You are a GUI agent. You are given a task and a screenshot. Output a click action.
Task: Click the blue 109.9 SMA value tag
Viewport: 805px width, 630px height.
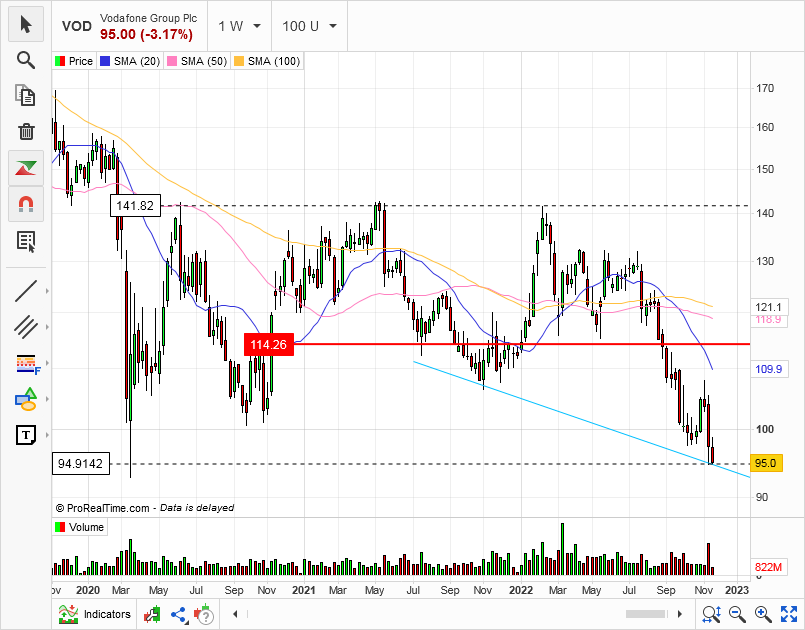[x=768, y=369]
